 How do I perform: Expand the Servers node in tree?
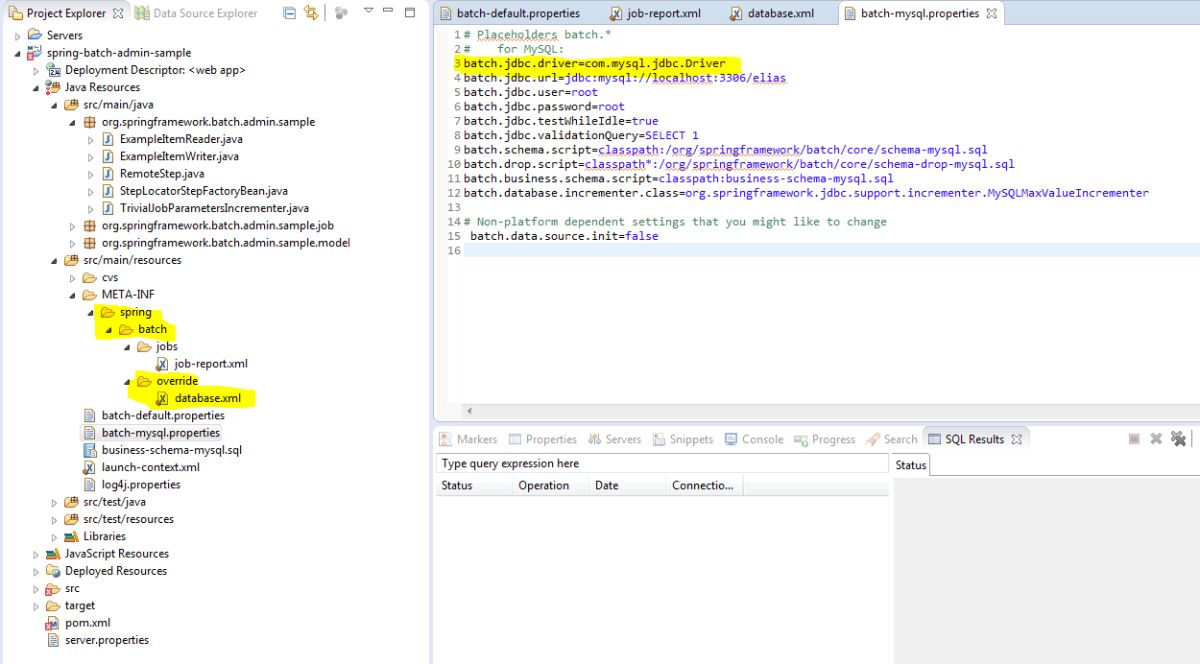pyautogui.click(x=18, y=35)
